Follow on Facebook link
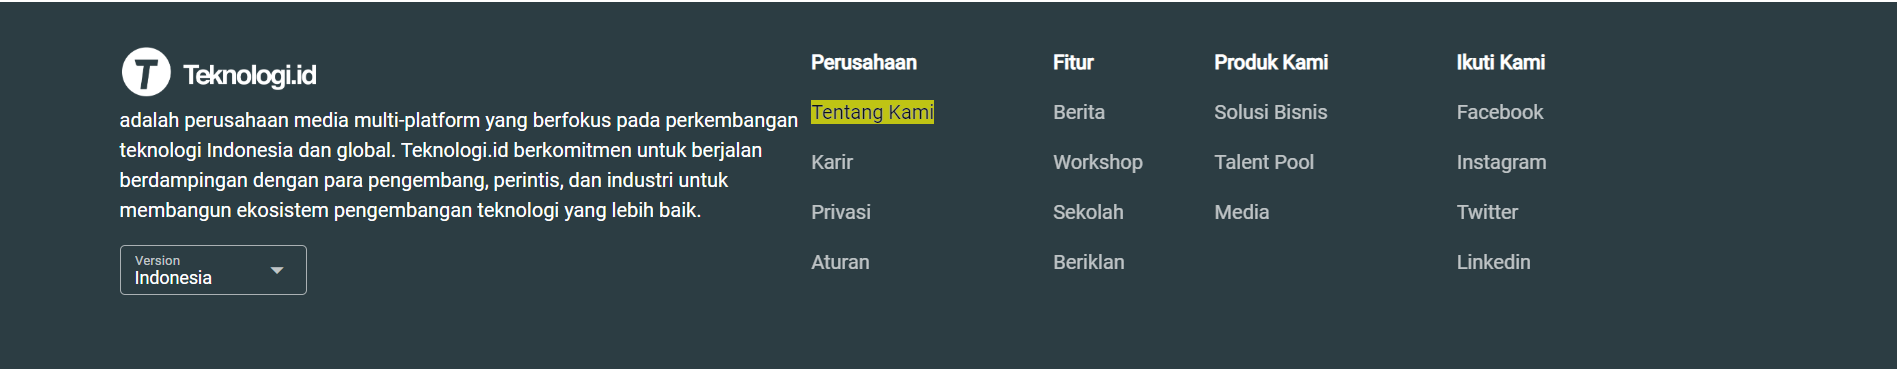 (x=1500, y=112)
